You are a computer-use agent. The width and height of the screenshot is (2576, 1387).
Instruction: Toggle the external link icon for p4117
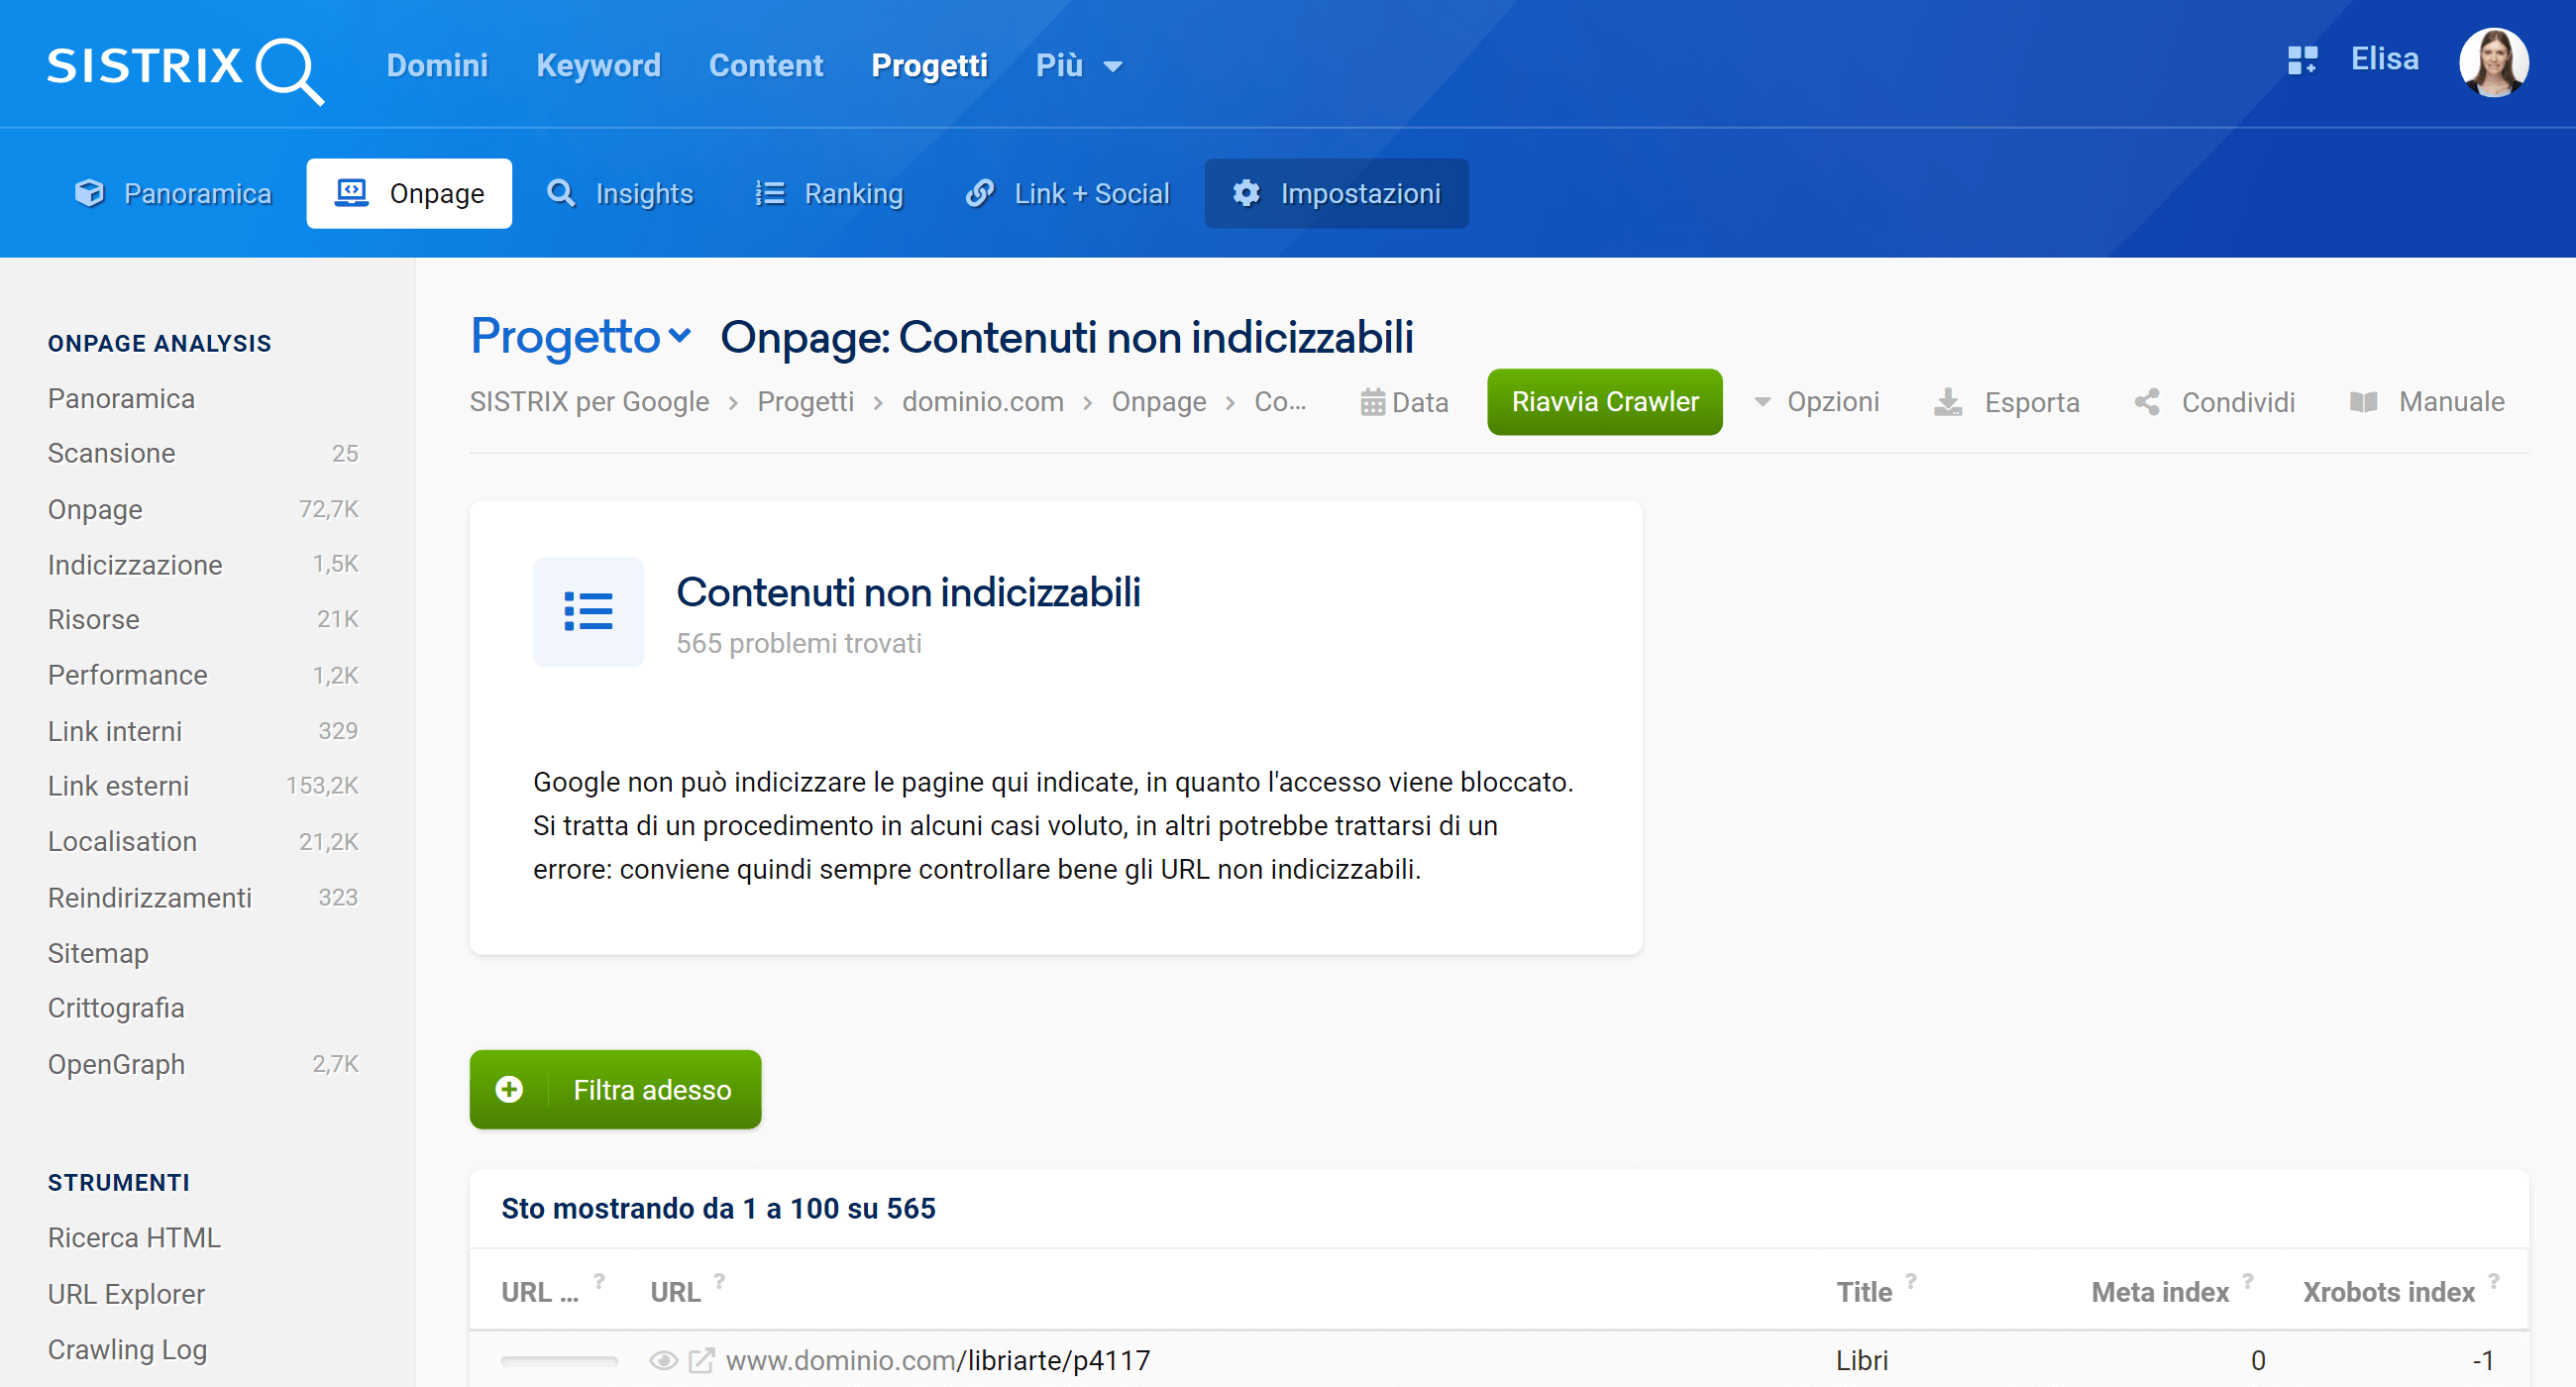[700, 1359]
